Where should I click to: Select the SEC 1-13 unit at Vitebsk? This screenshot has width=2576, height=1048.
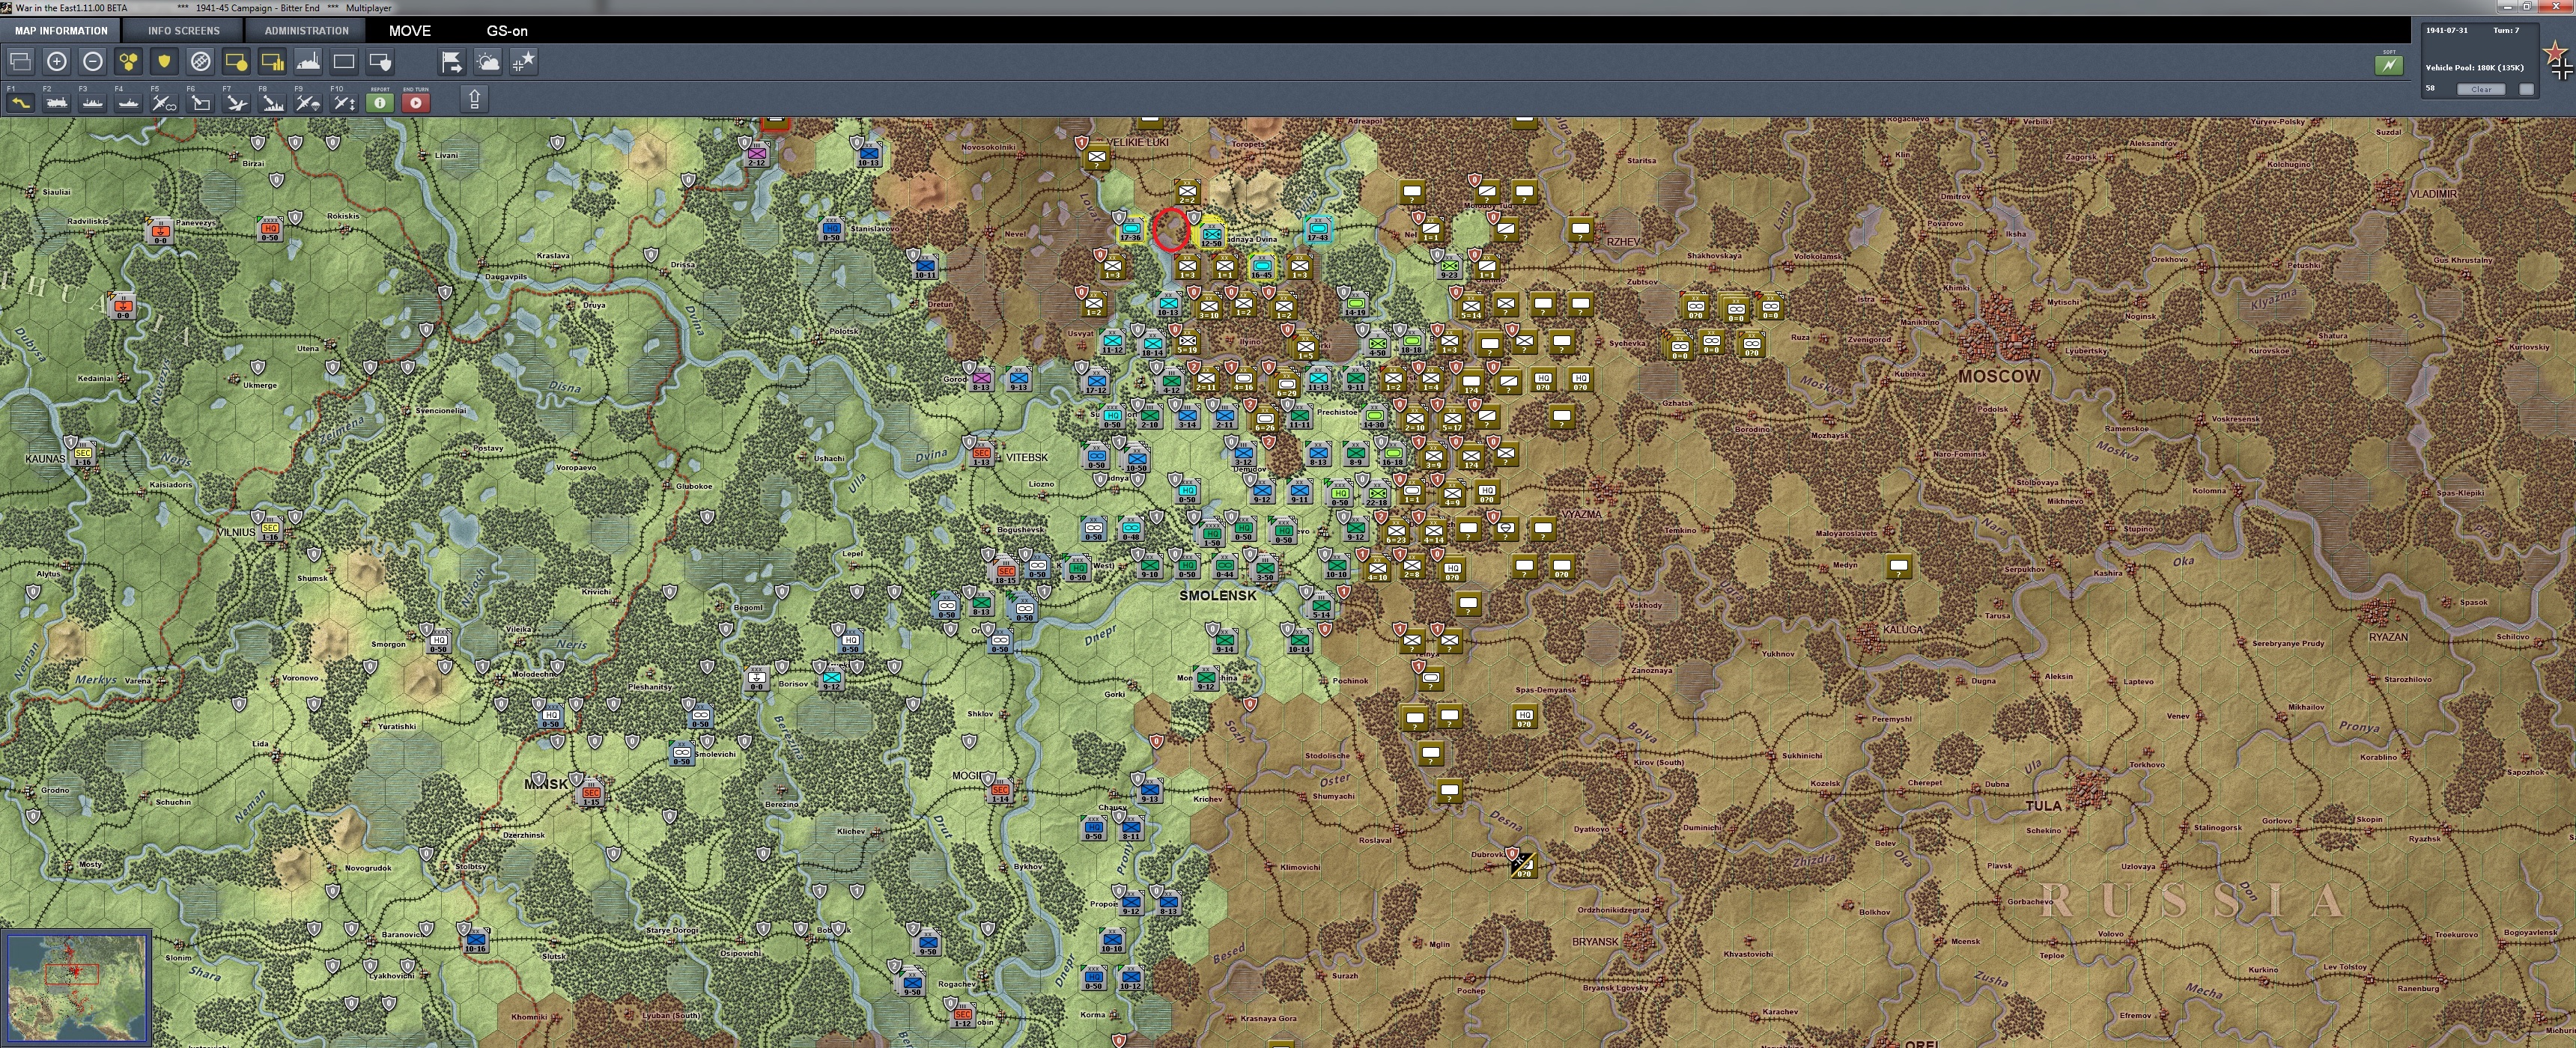(982, 455)
